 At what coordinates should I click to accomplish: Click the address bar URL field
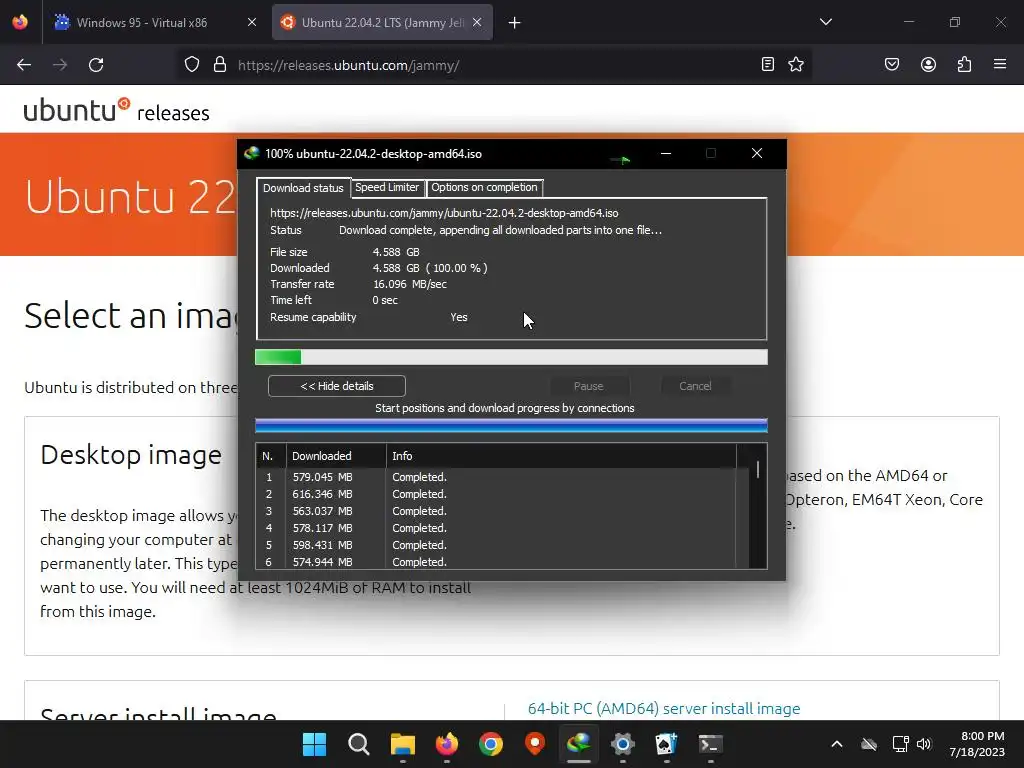click(493, 65)
